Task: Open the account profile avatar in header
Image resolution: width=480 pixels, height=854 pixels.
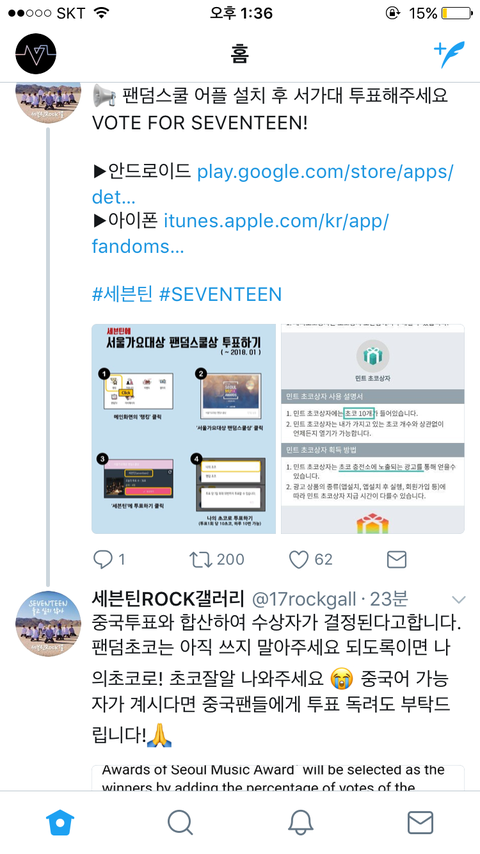Action: click(x=36, y=53)
